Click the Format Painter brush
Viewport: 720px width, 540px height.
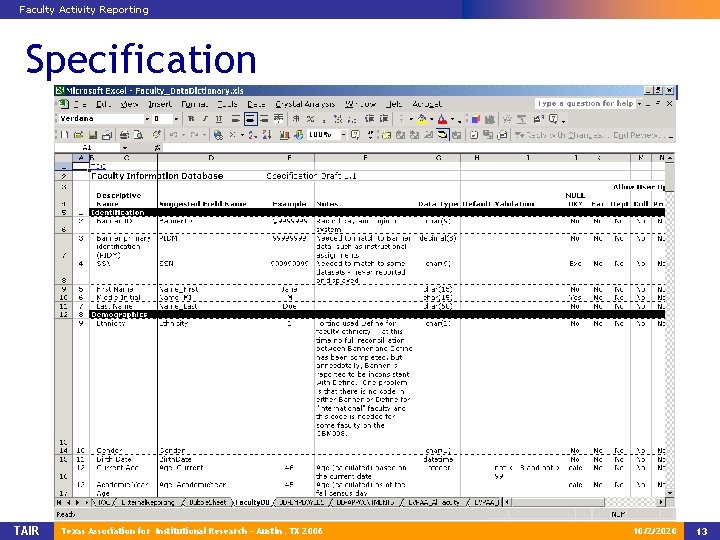pyautogui.click(x=157, y=135)
